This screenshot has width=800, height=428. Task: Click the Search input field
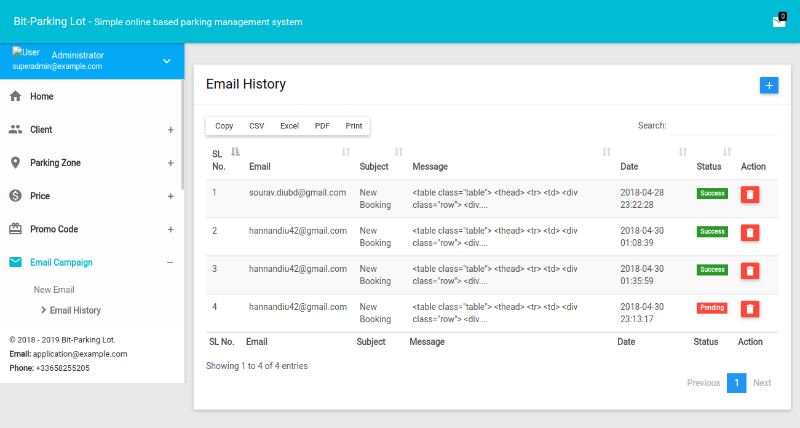tap(723, 126)
